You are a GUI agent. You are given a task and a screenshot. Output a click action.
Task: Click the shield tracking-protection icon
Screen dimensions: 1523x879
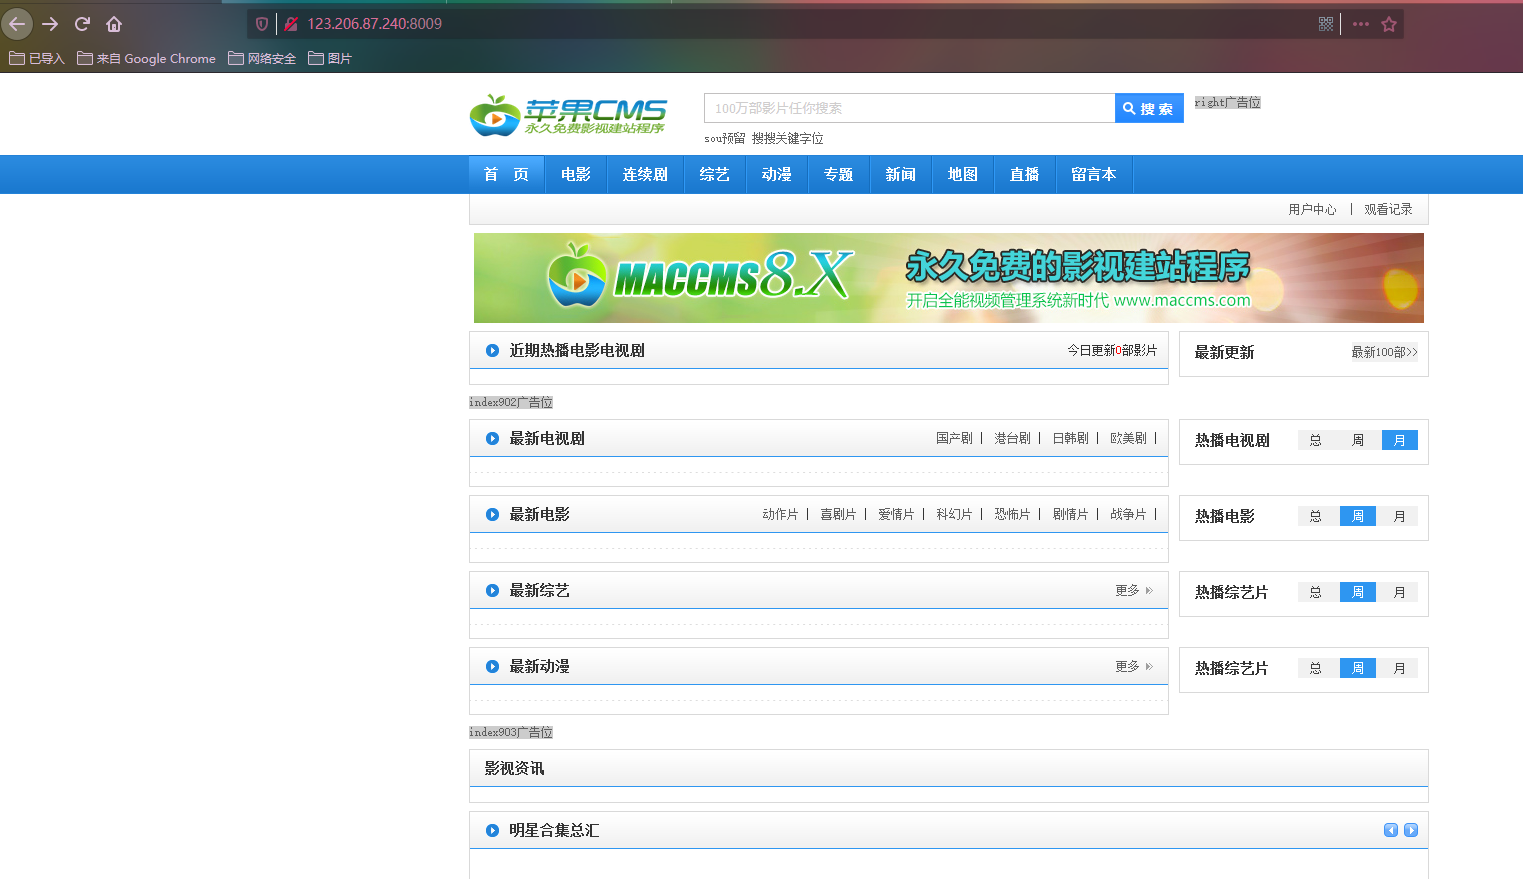click(262, 24)
